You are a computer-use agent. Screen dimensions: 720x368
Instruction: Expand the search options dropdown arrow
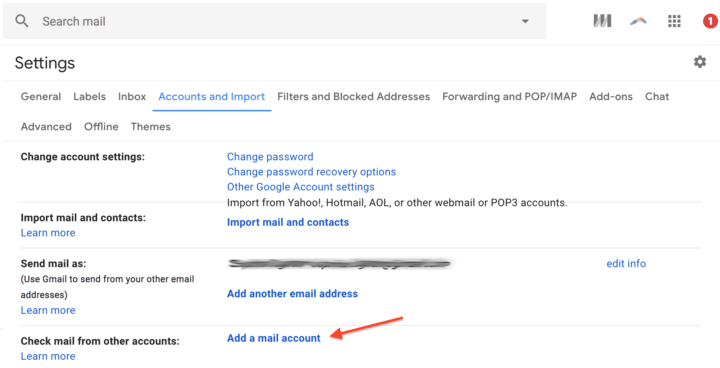[525, 22]
